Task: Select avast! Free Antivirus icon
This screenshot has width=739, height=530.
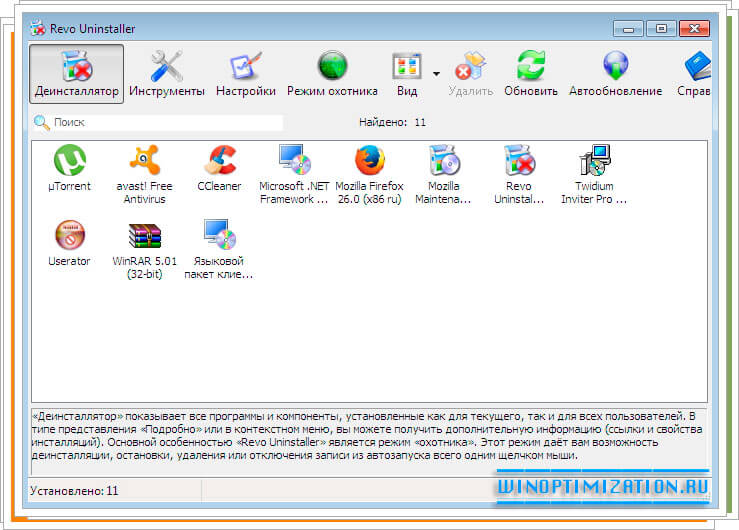Action: (x=145, y=161)
